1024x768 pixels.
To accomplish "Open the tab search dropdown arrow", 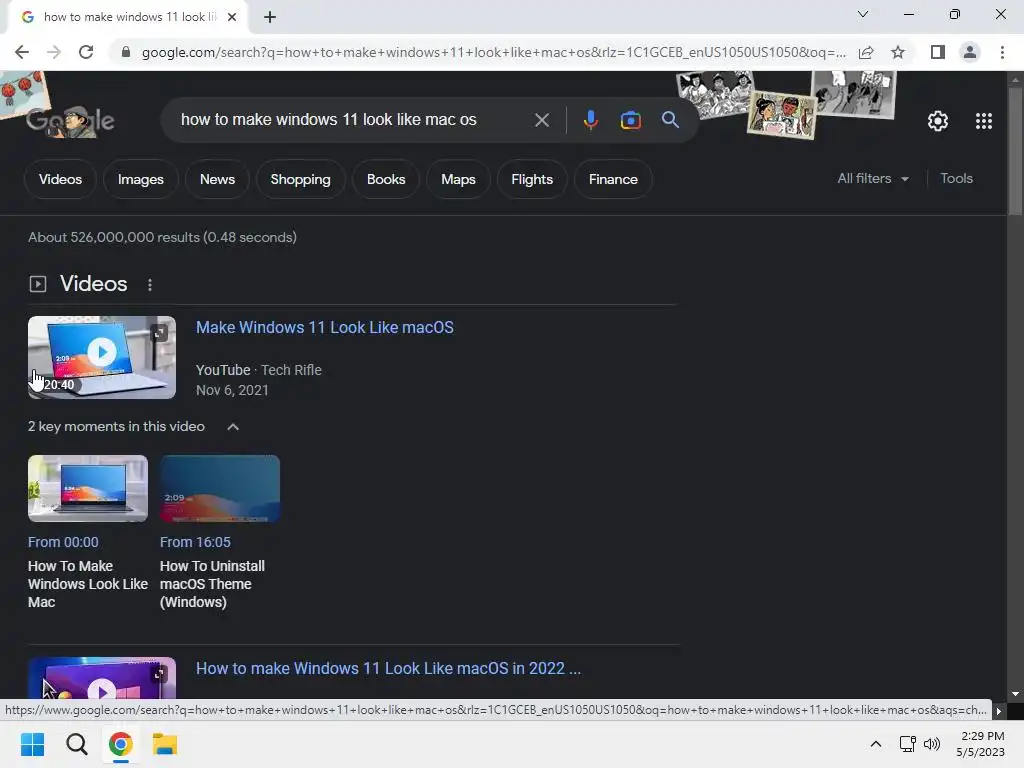I will (863, 14).
